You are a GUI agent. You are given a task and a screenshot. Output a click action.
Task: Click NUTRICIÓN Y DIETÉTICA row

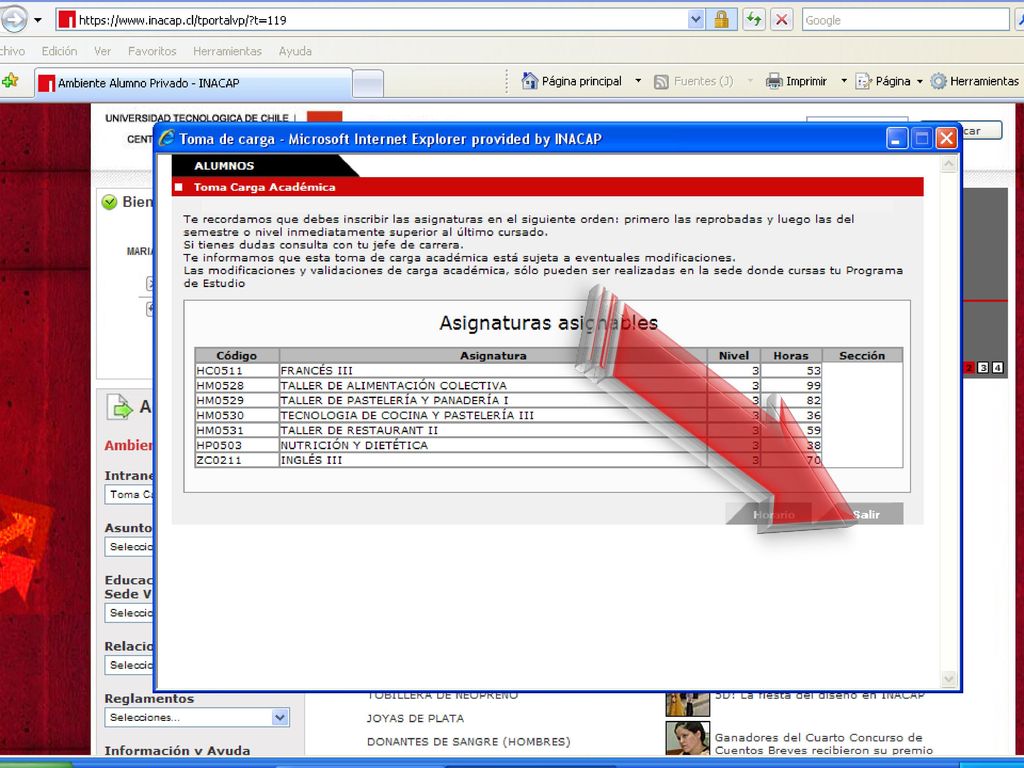point(509,445)
